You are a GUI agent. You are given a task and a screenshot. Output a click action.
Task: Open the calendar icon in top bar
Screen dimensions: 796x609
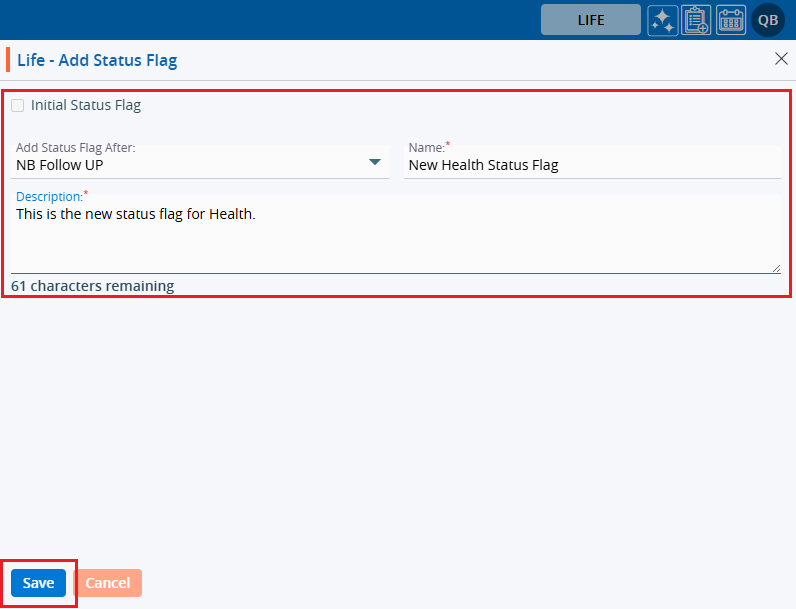(x=731, y=20)
